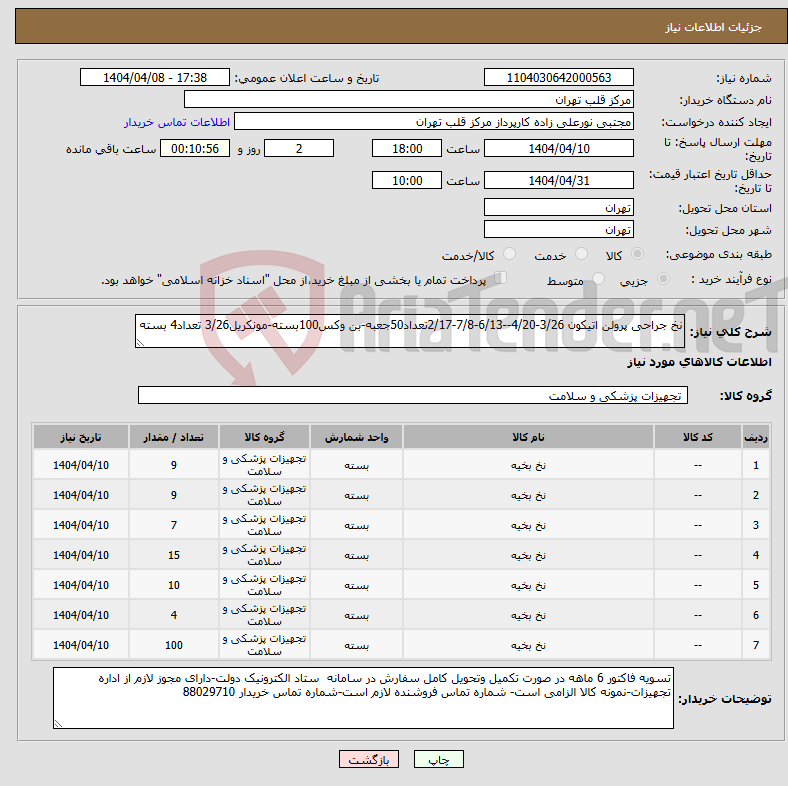
Task: Click the date 1404/04/10 in row 7
Action: 81,645
